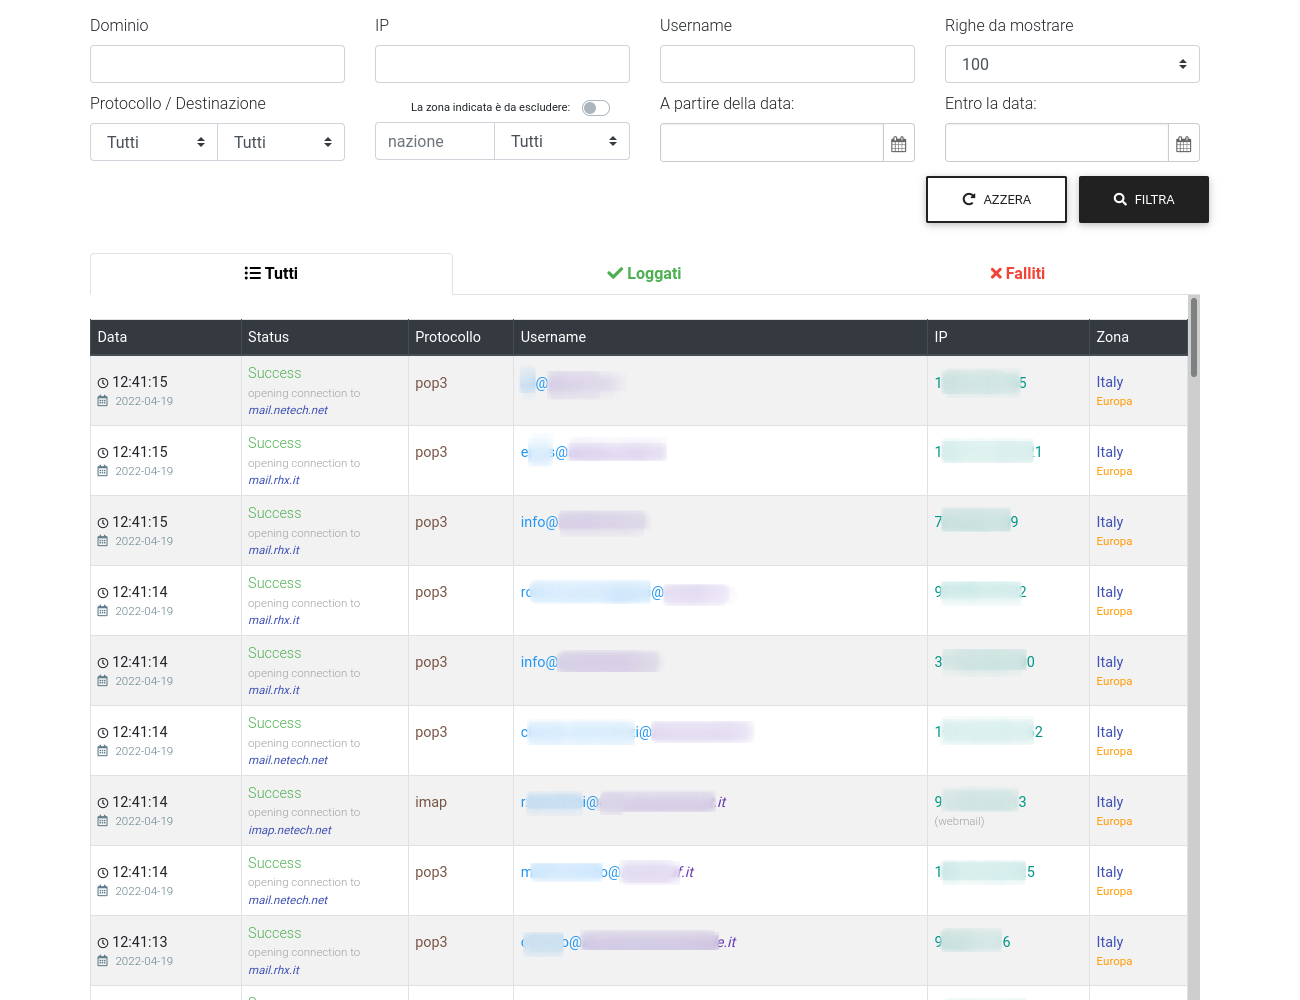Click the AZZERA reset button
This screenshot has height=1000, width=1300.
[x=996, y=199]
